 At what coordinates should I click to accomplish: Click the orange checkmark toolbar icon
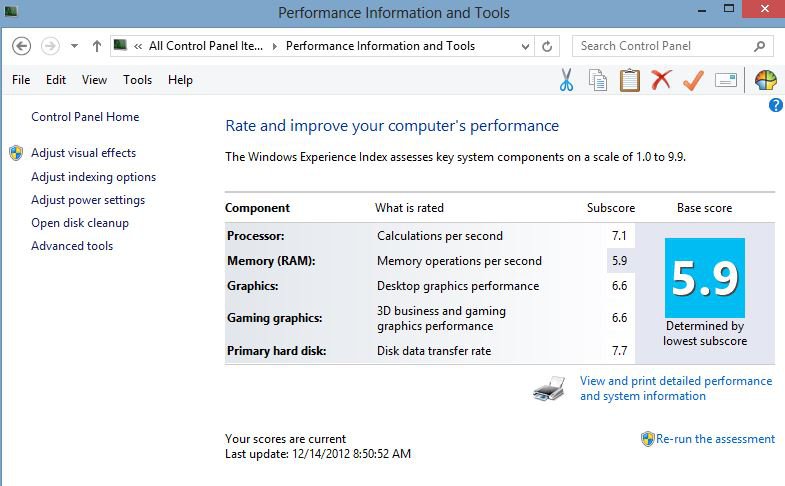[x=693, y=81]
